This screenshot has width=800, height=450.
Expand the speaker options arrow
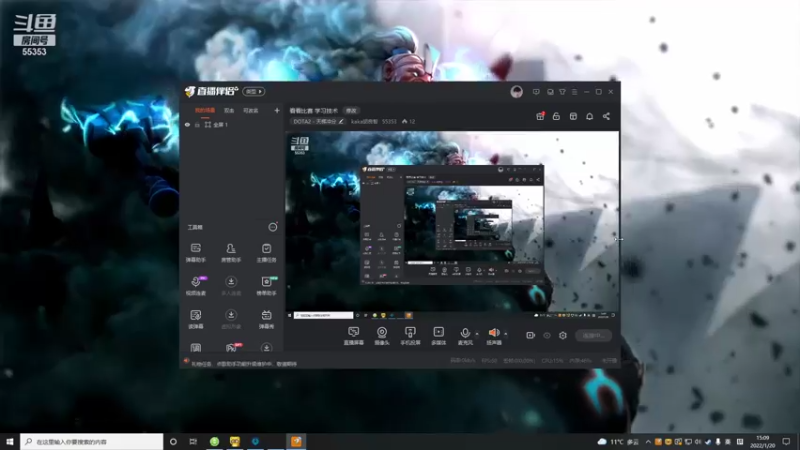[506, 334]
